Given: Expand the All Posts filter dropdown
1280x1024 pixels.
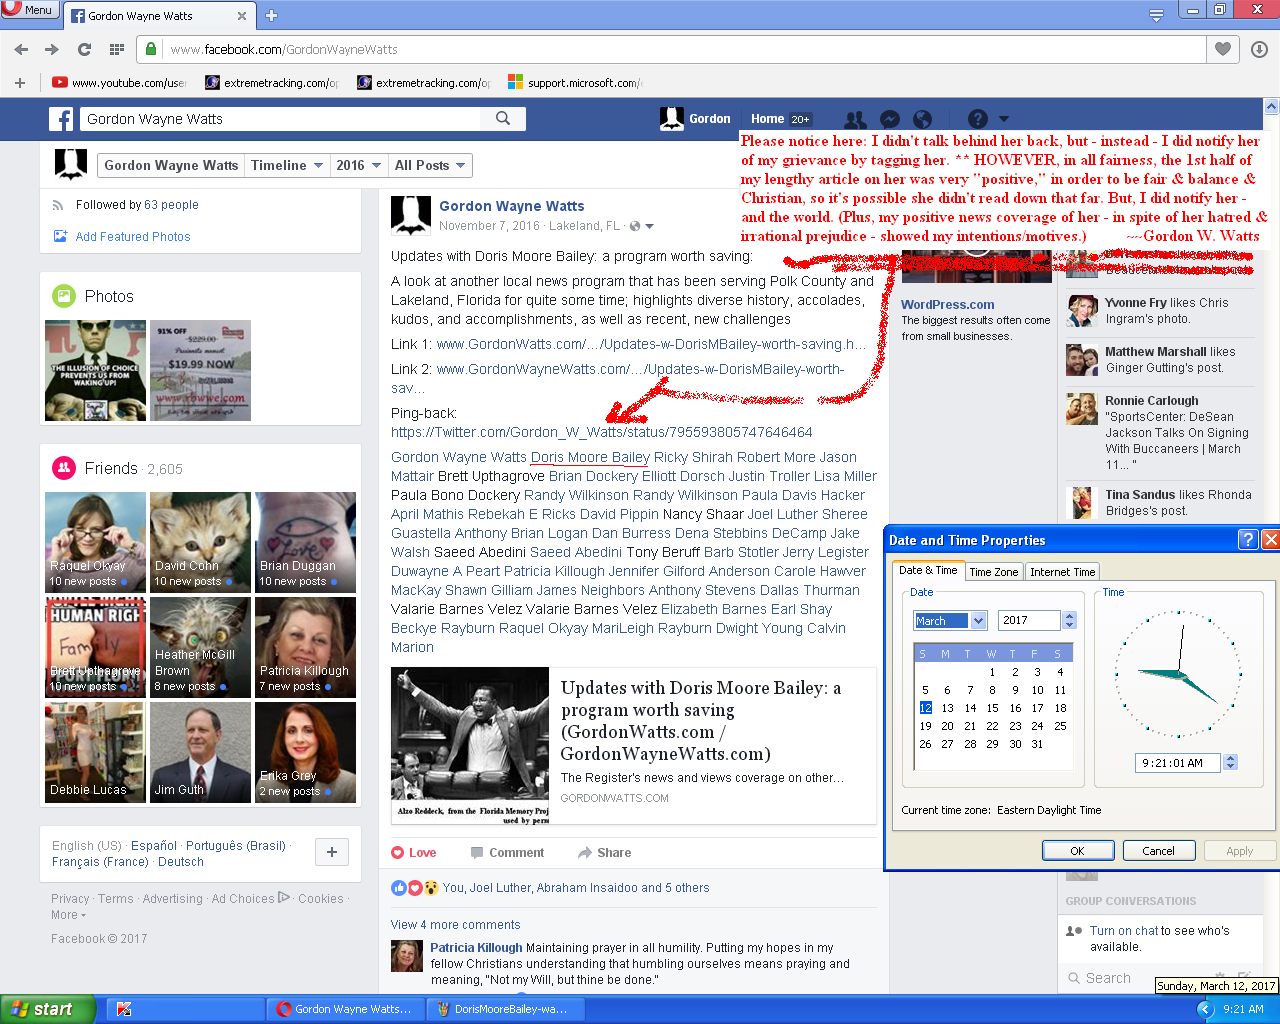Looking at the screenshot, I should coord(430,166).
